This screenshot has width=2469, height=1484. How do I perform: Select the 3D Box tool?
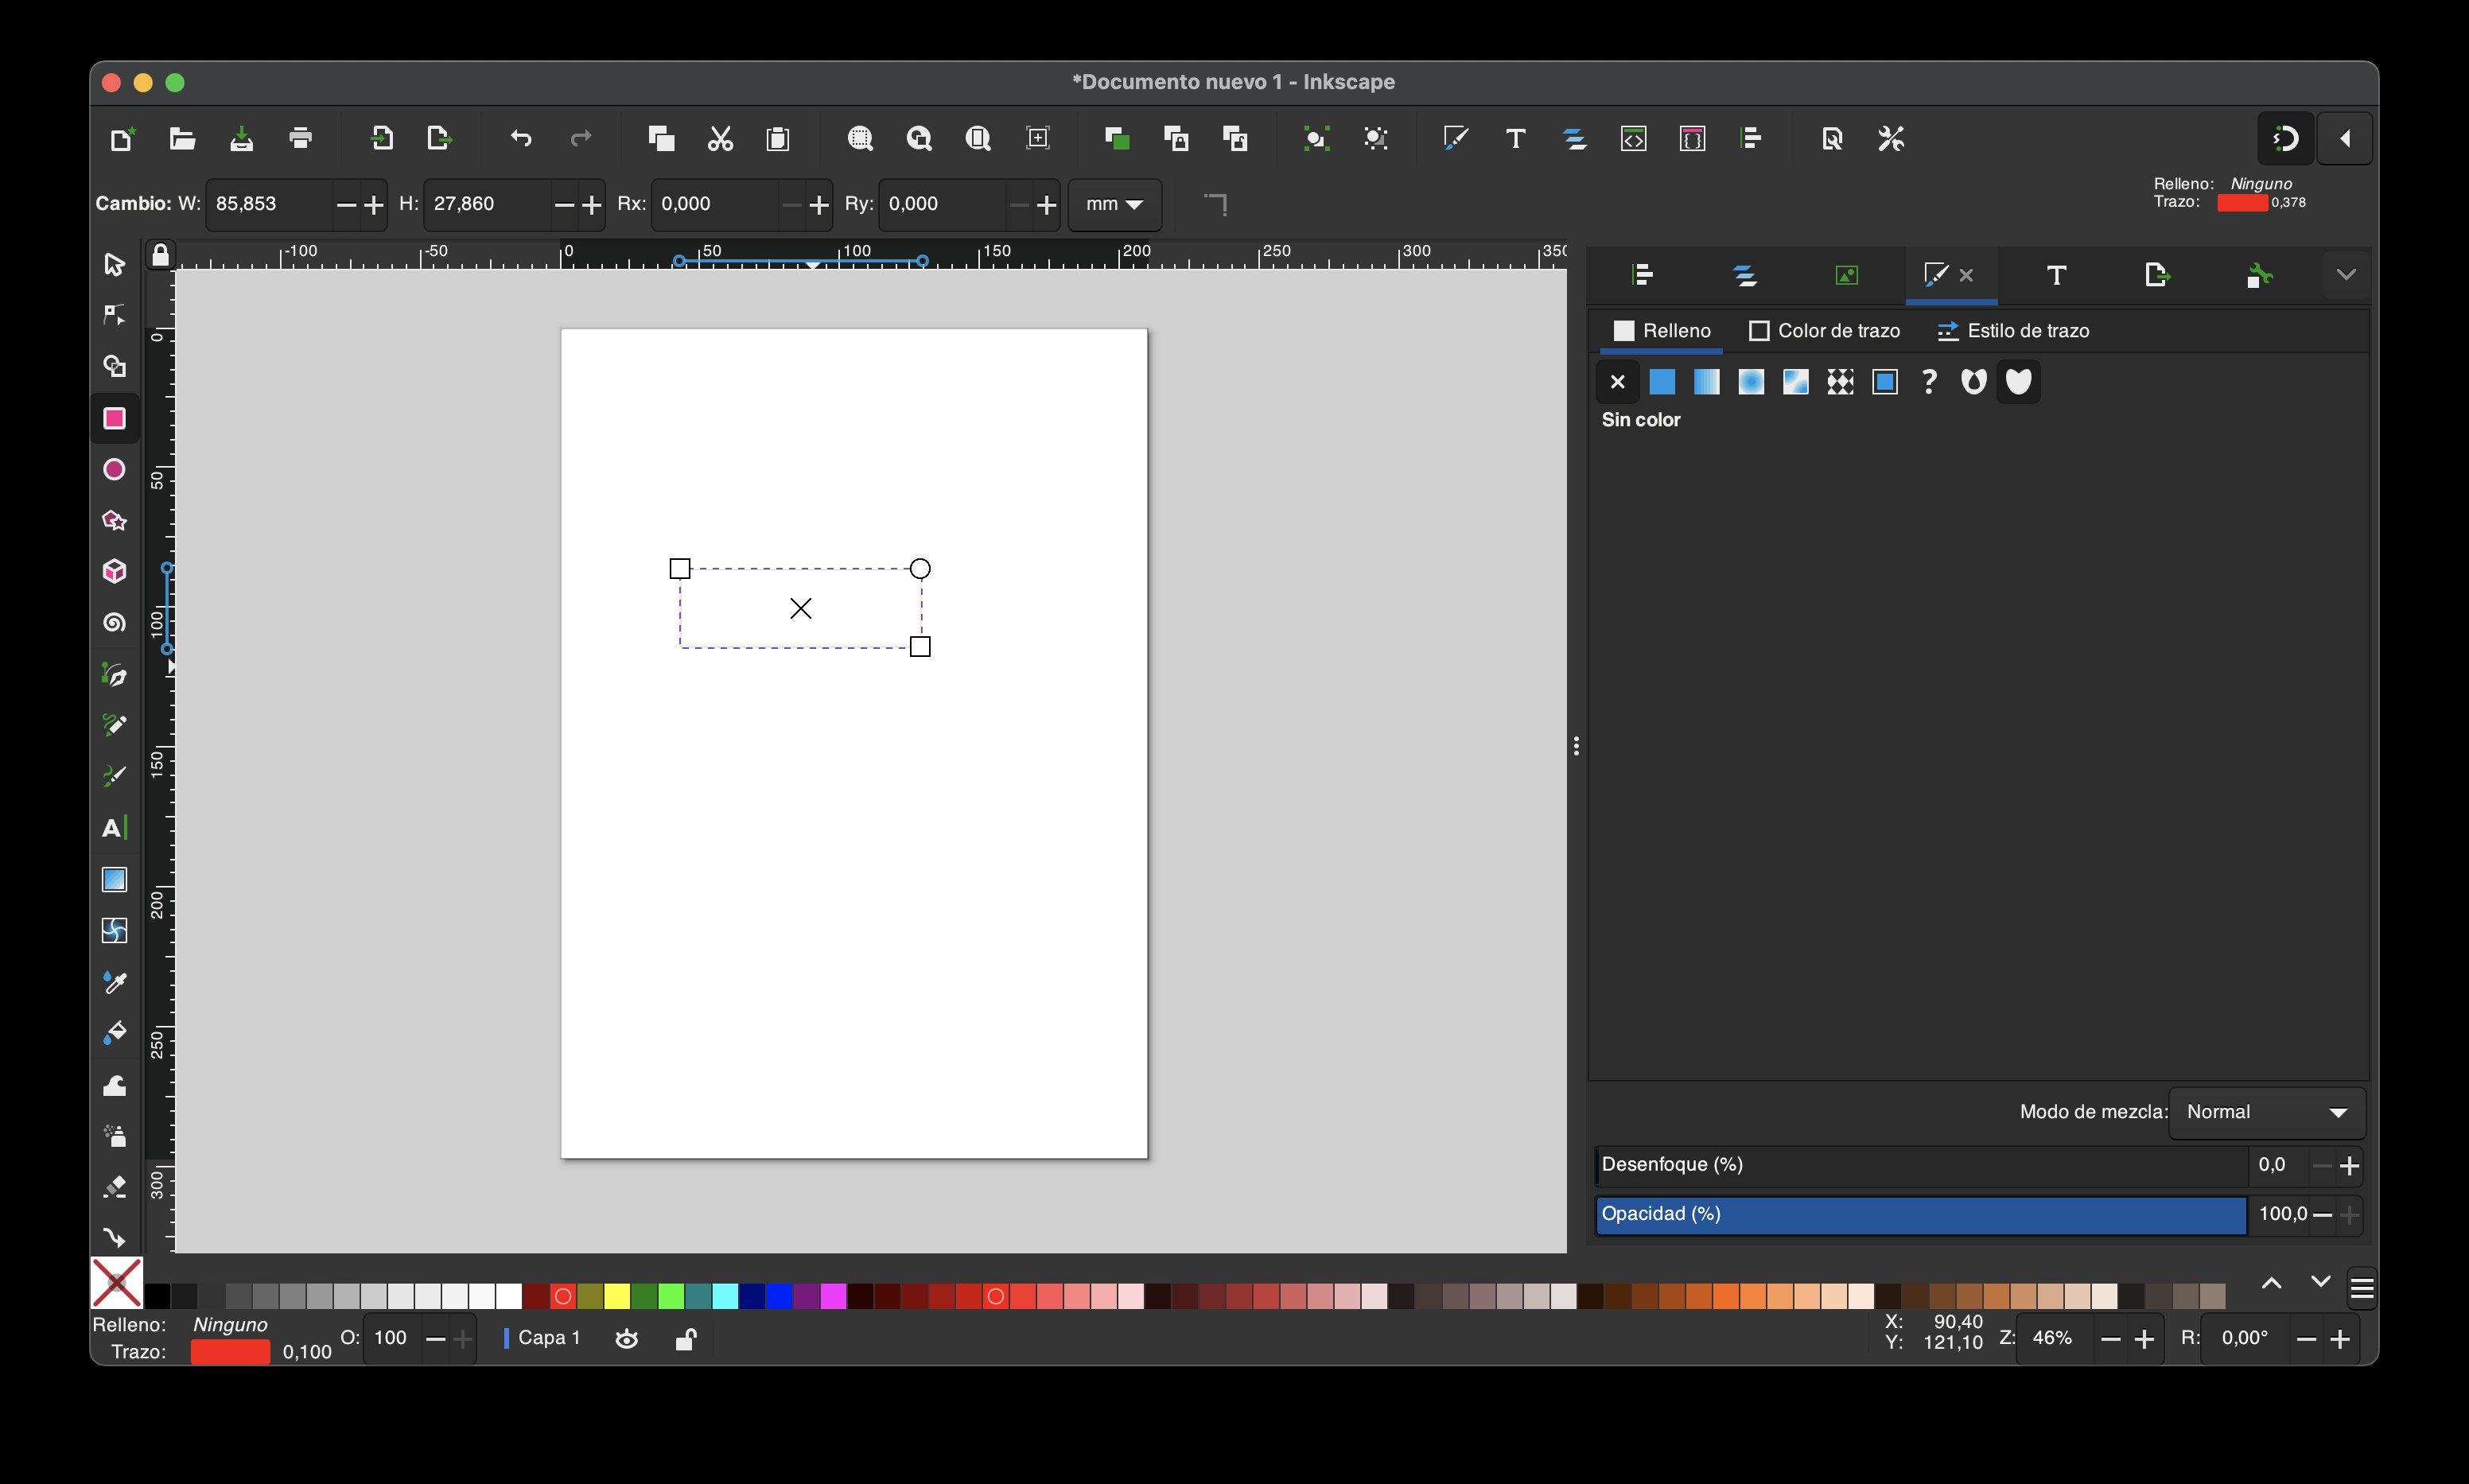(x=114, y=571)
